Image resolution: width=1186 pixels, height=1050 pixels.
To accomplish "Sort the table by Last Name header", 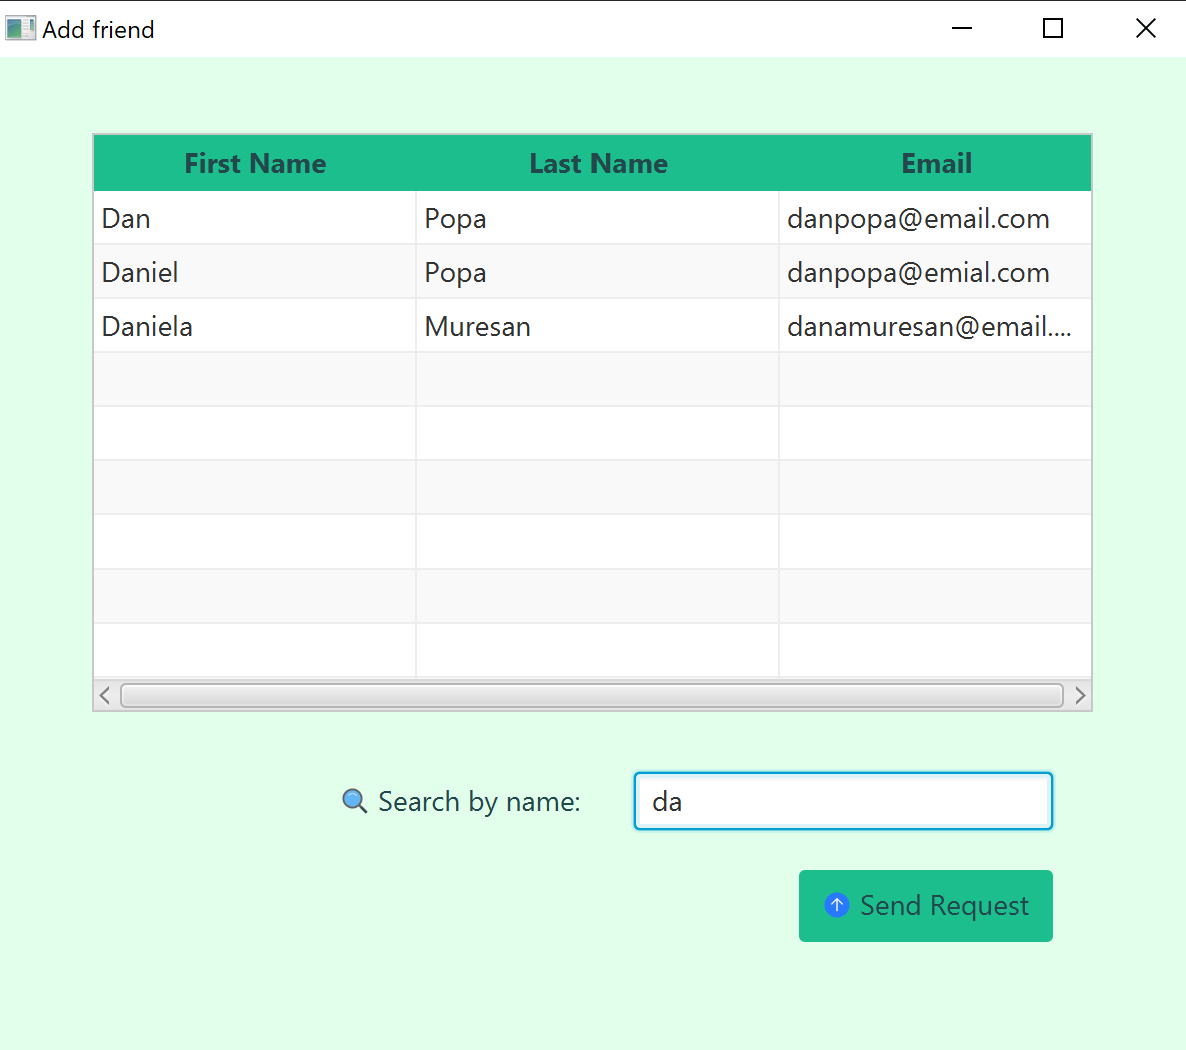I will [598, 162].
